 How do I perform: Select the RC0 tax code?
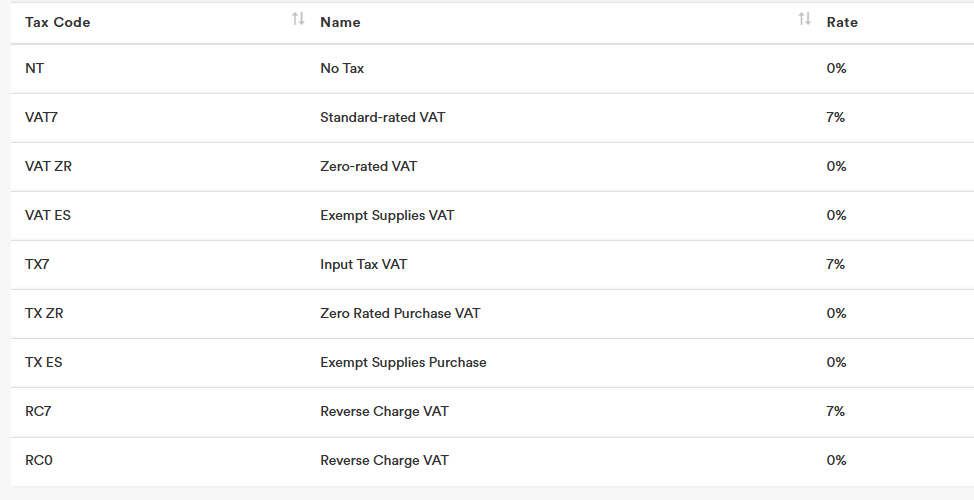click(38, 461)
